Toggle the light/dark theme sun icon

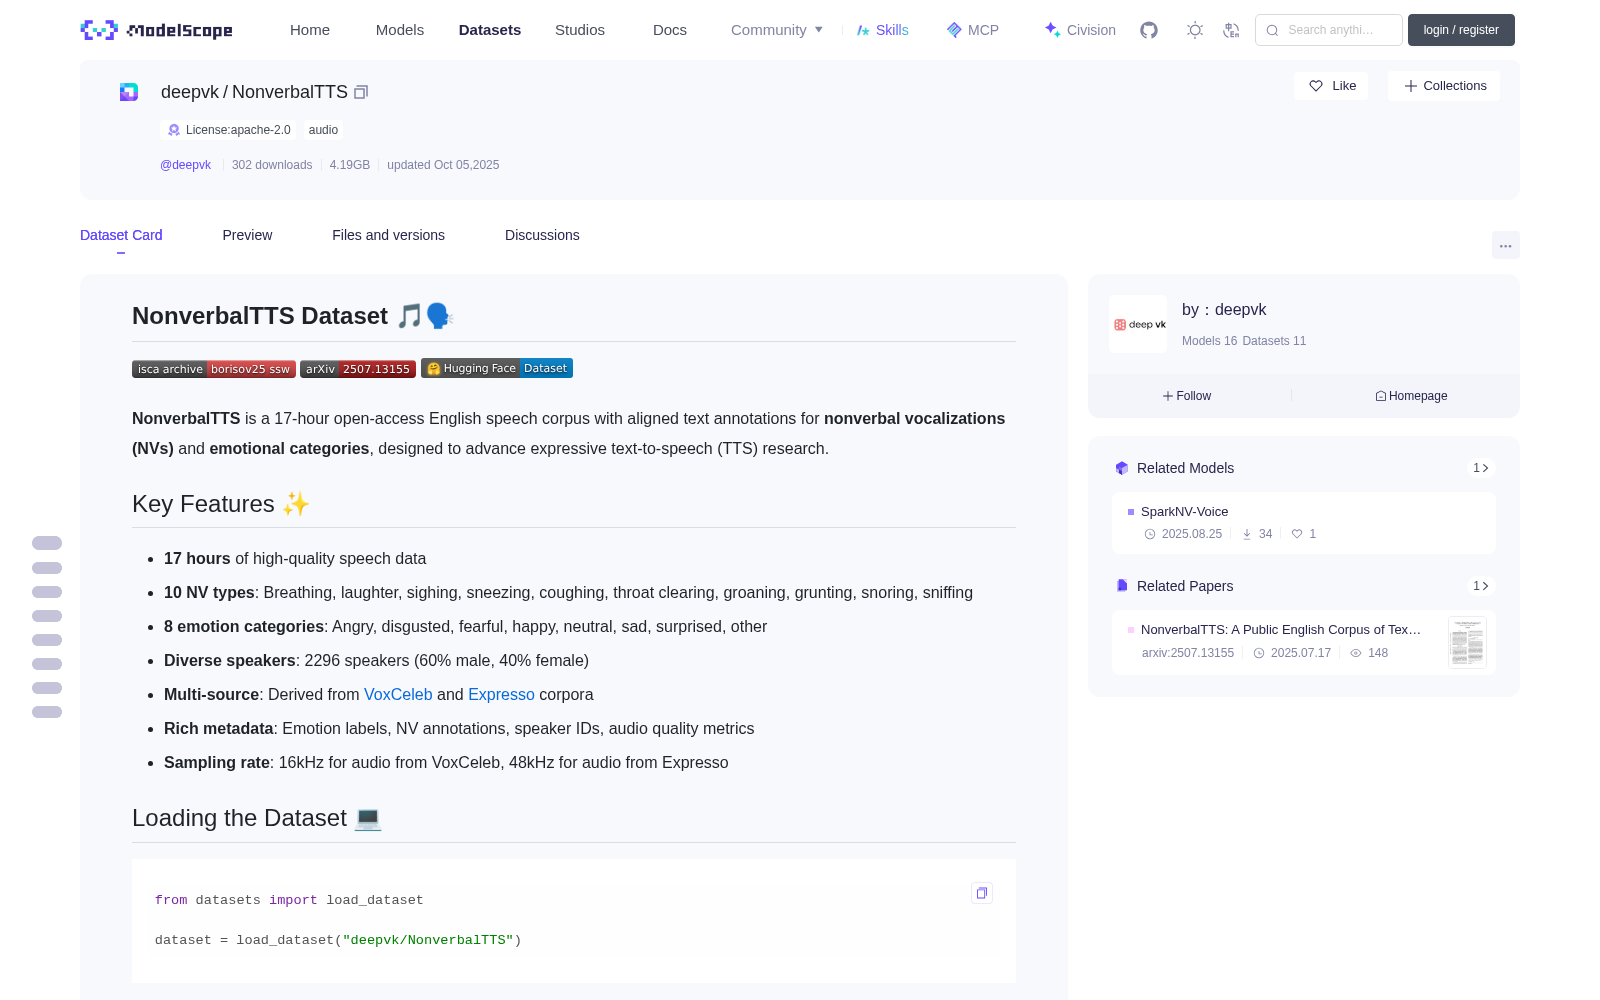coord(1195,30)
